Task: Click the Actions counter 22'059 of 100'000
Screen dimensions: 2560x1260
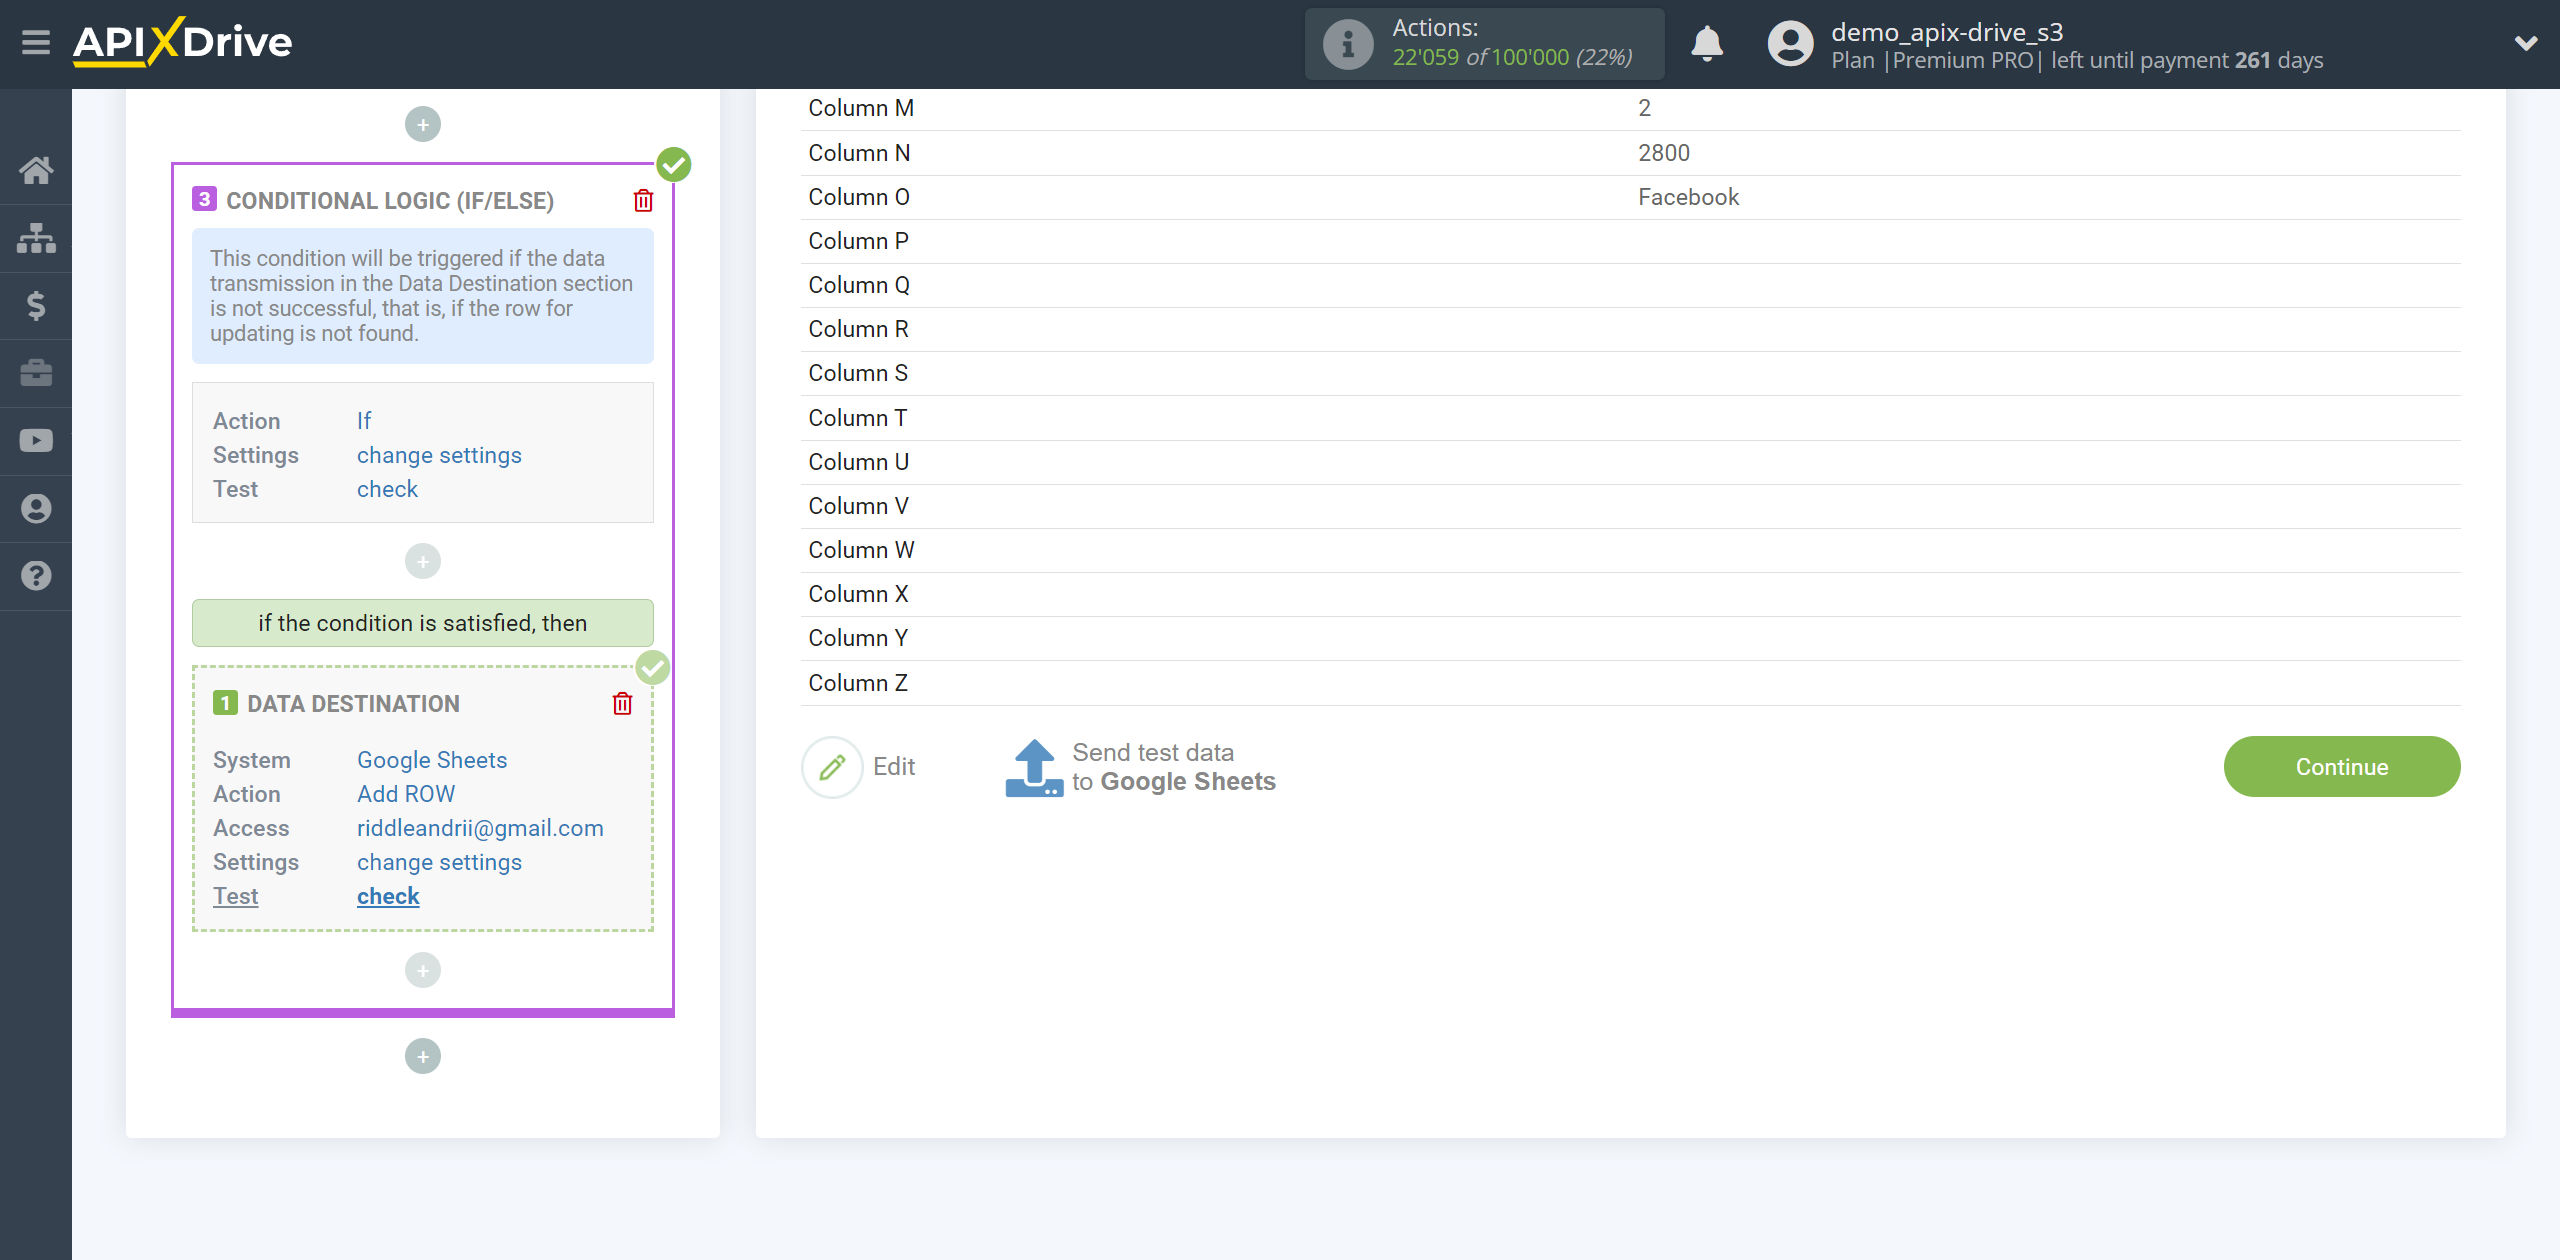Action: pos(1513,58)
